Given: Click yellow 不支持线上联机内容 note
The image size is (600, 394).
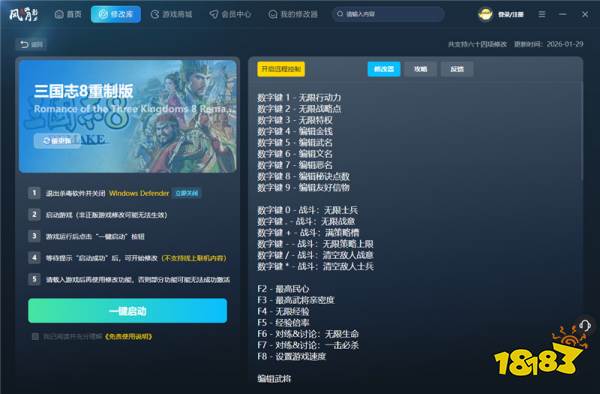Looking at the screenshot, I should (194, 258).
